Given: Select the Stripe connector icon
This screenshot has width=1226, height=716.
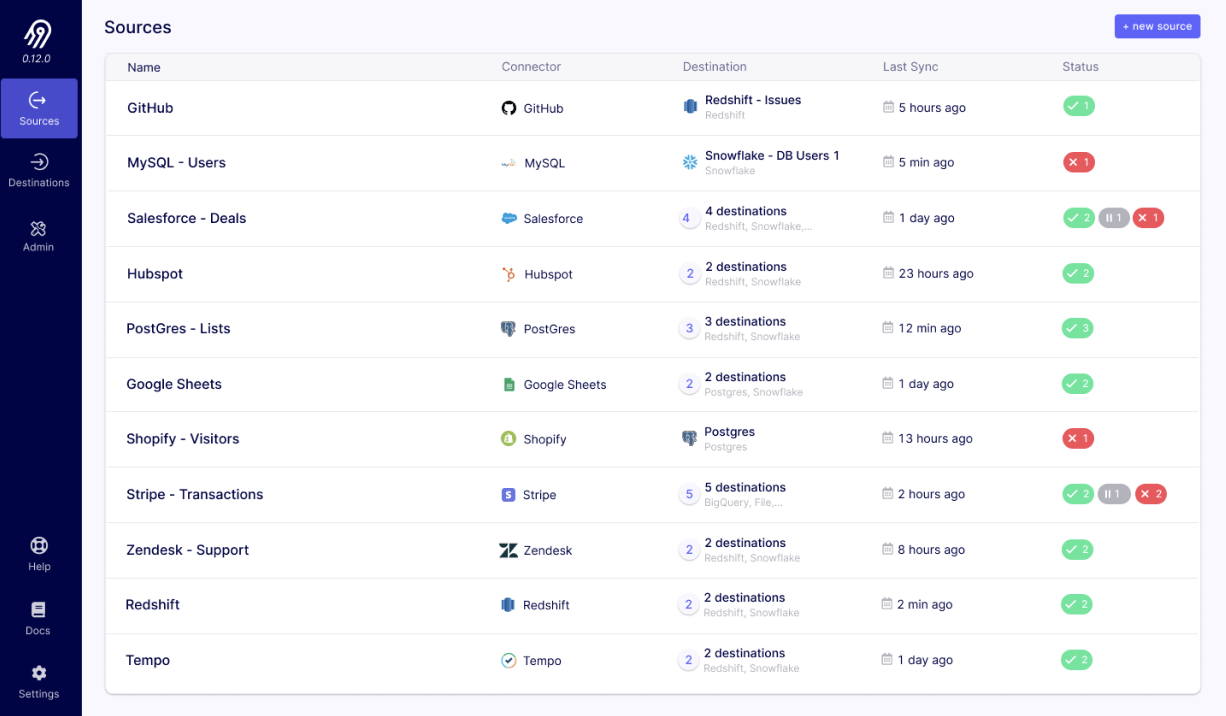Looking at the screenshot, I should [x=509, y=494].
